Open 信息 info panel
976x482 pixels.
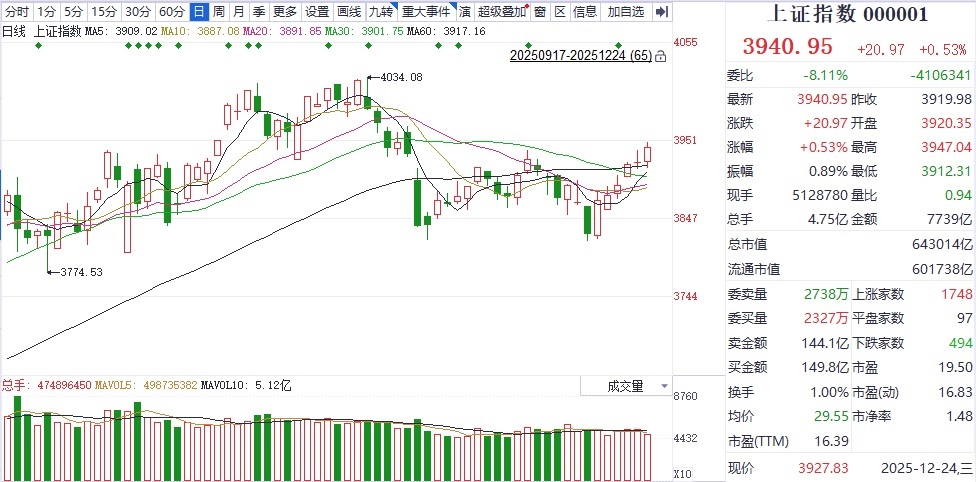tap(586, 12)
